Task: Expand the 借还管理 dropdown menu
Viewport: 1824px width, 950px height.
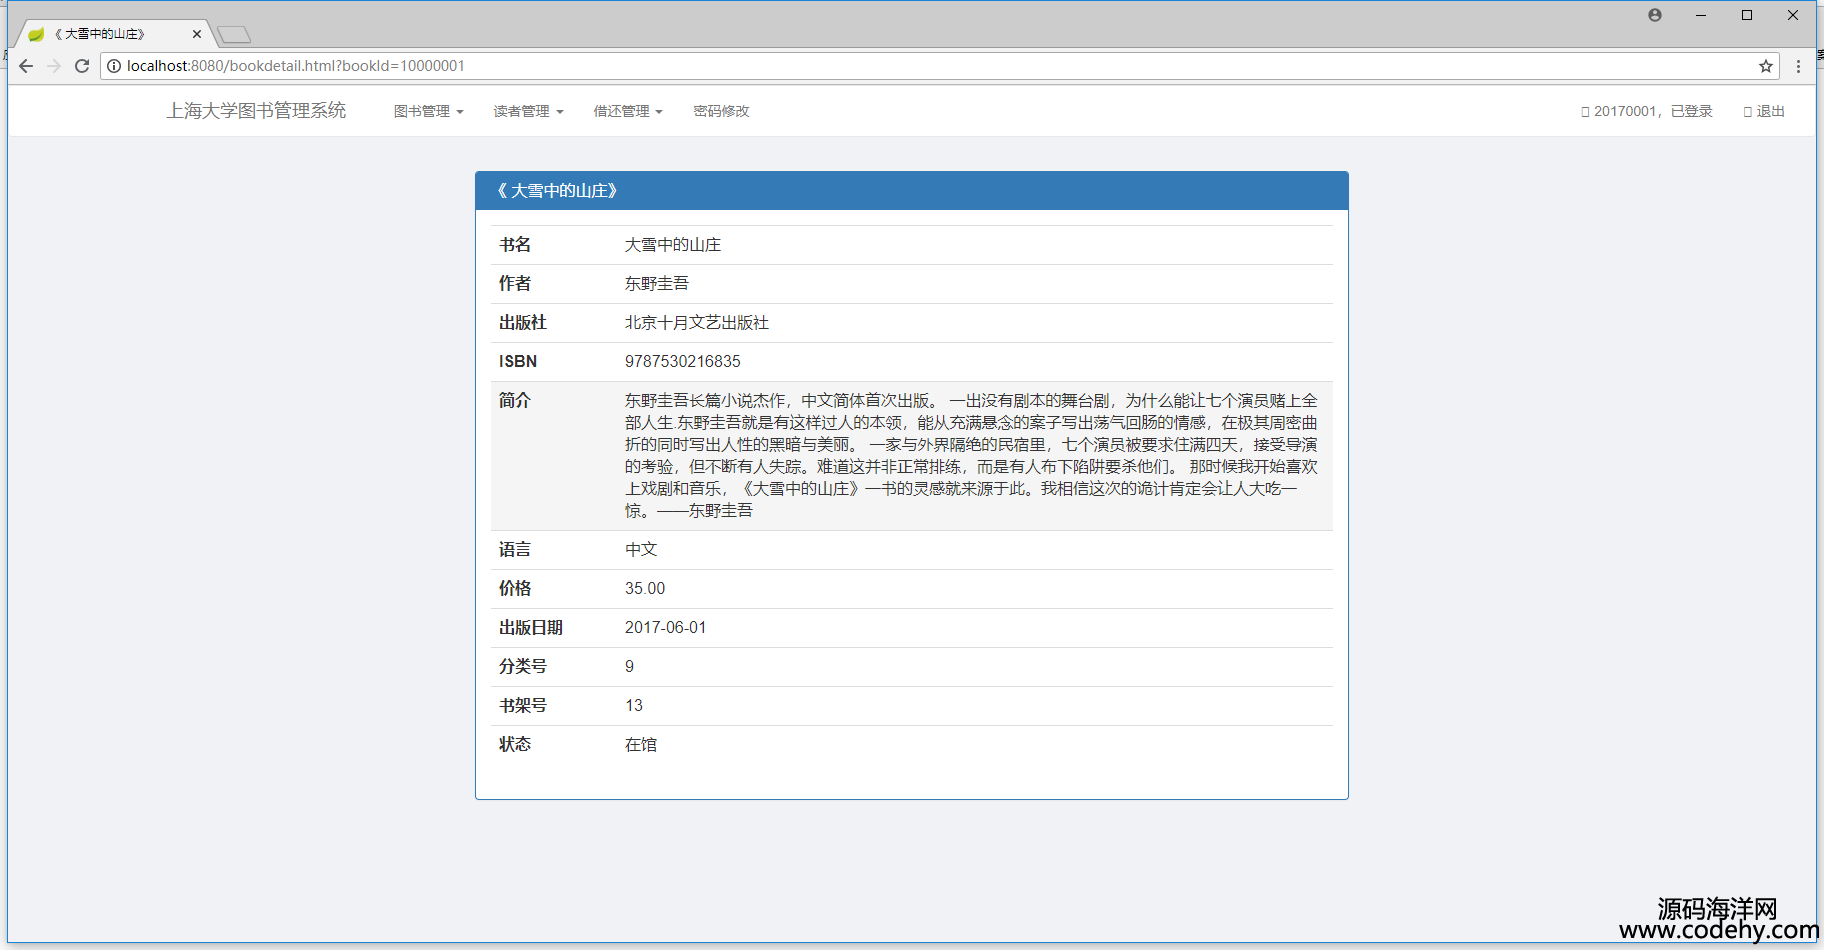Action: 628,111
